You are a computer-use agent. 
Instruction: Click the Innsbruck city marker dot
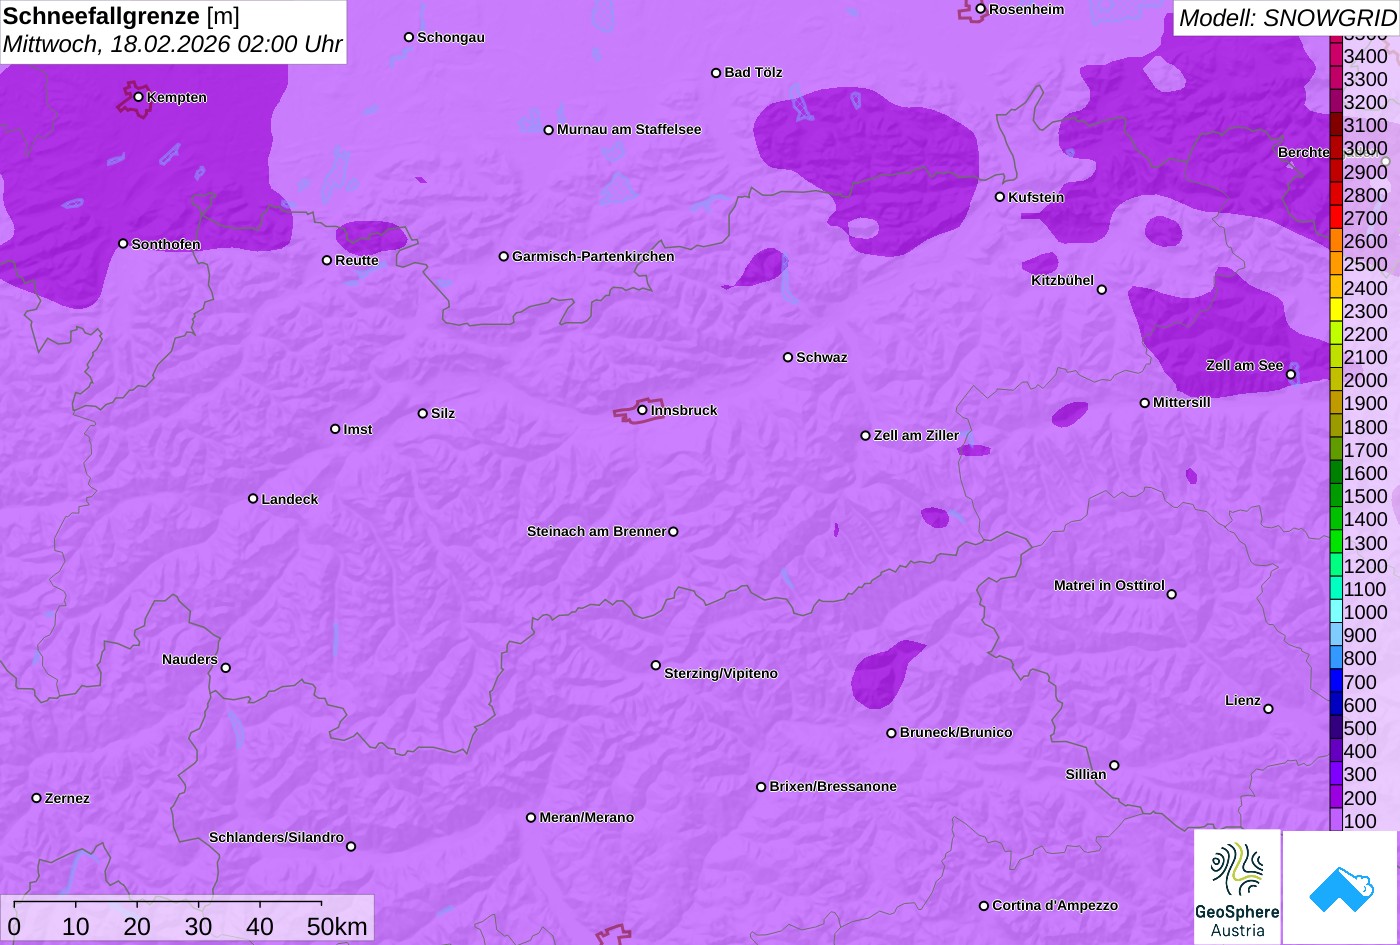pyautogui.click(x=642, y=410)
